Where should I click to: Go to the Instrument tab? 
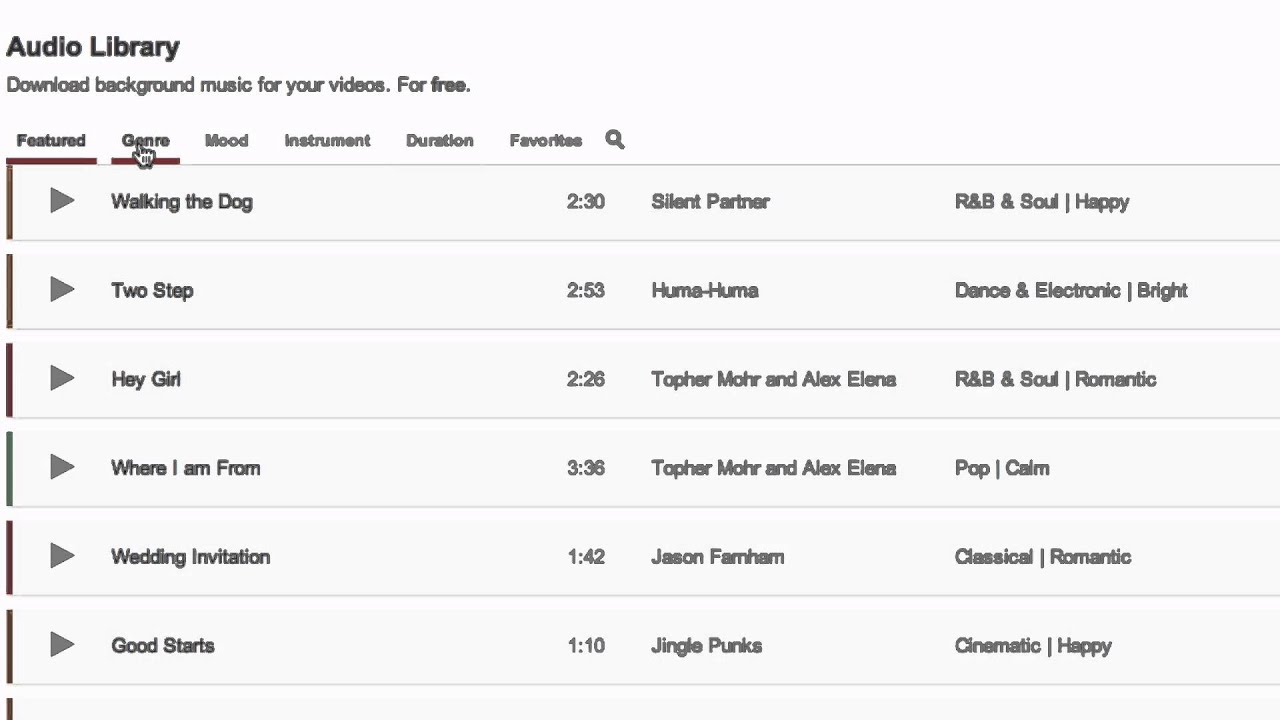[327, 141]
